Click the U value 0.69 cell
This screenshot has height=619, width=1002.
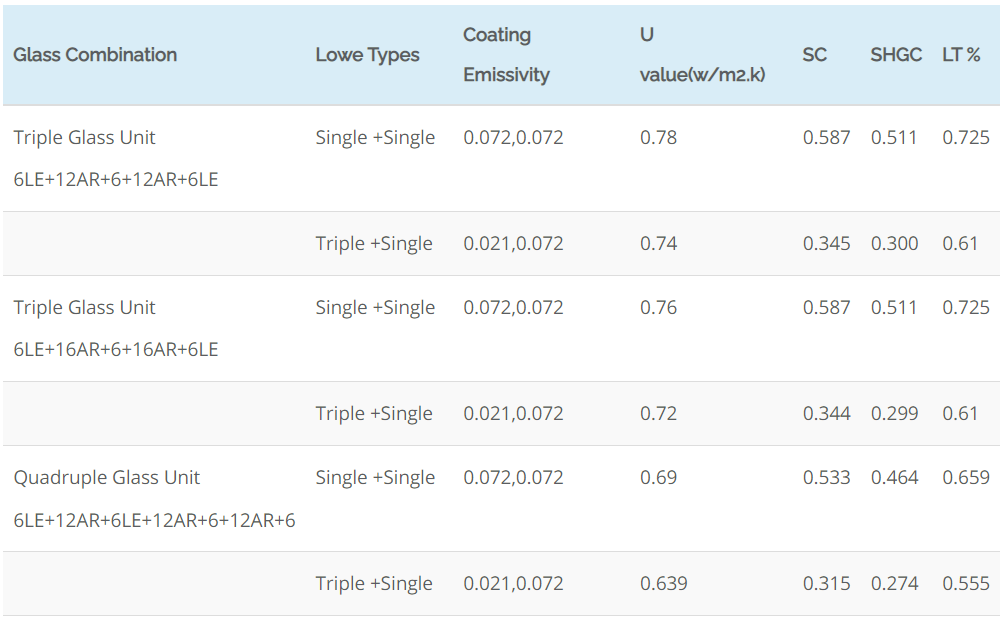[658, 478]
